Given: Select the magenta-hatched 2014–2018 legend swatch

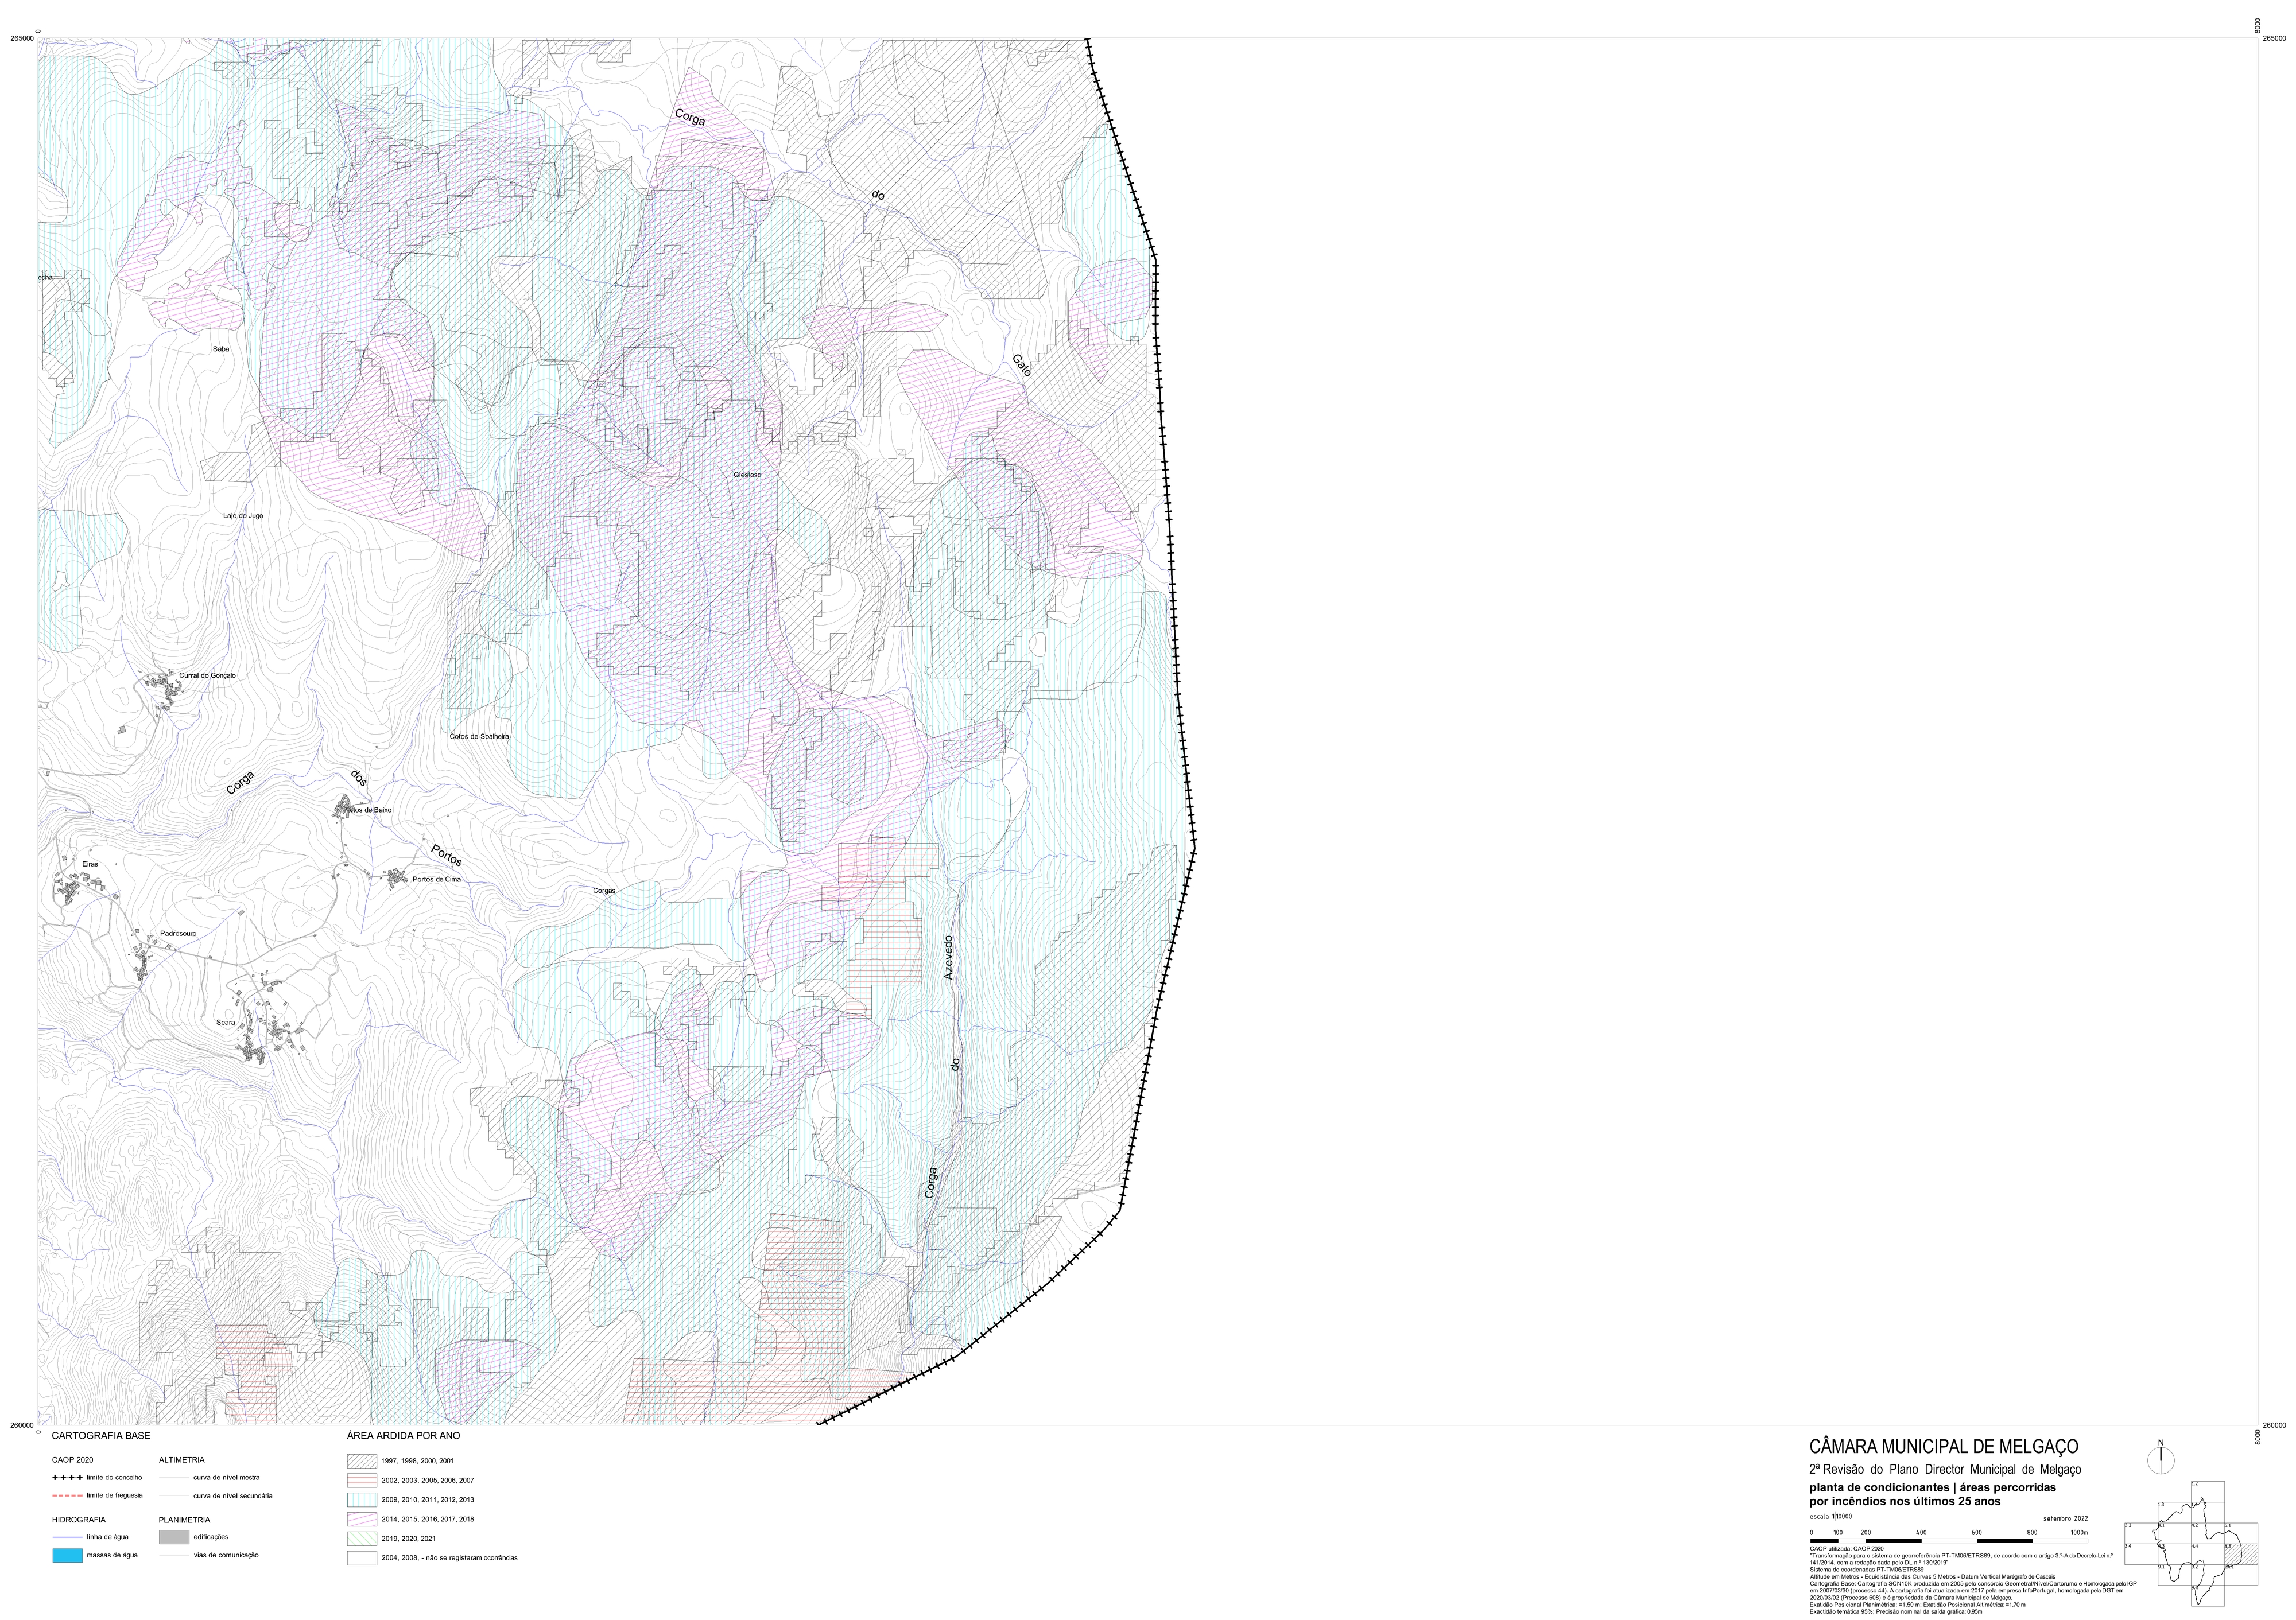Looking at the screenshot, I should (x=361, y=1519).
